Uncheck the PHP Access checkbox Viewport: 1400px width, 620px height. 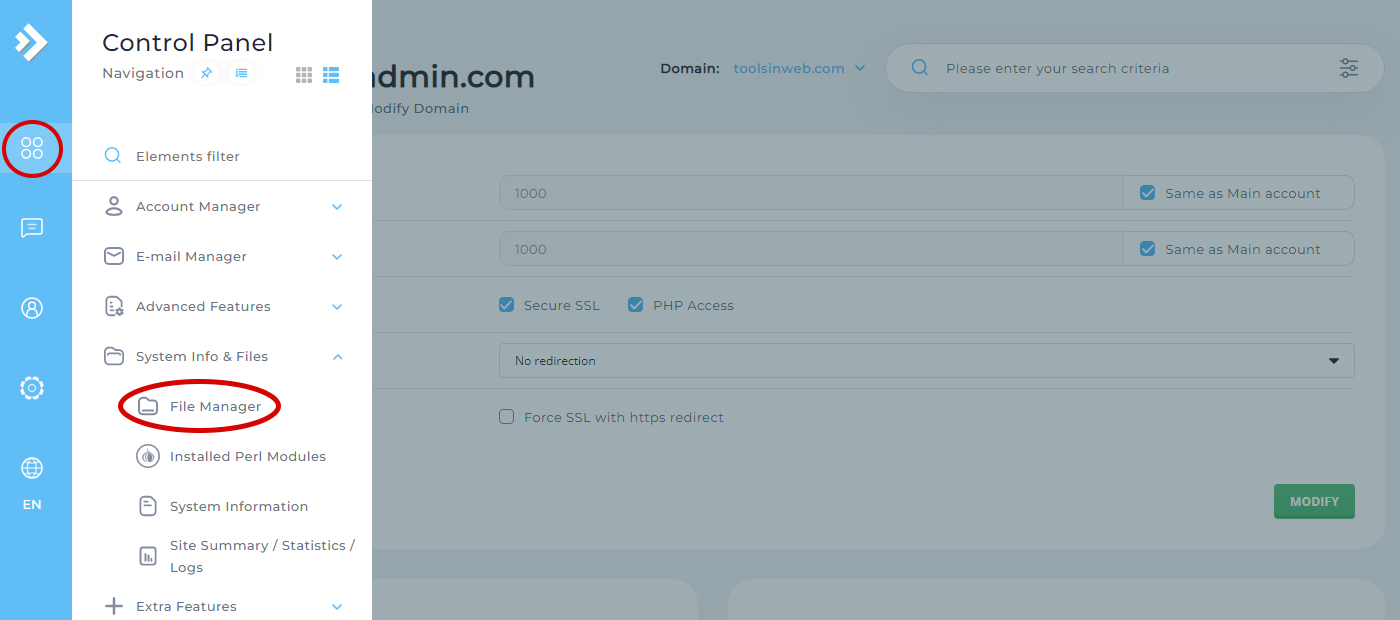(636, 305)
